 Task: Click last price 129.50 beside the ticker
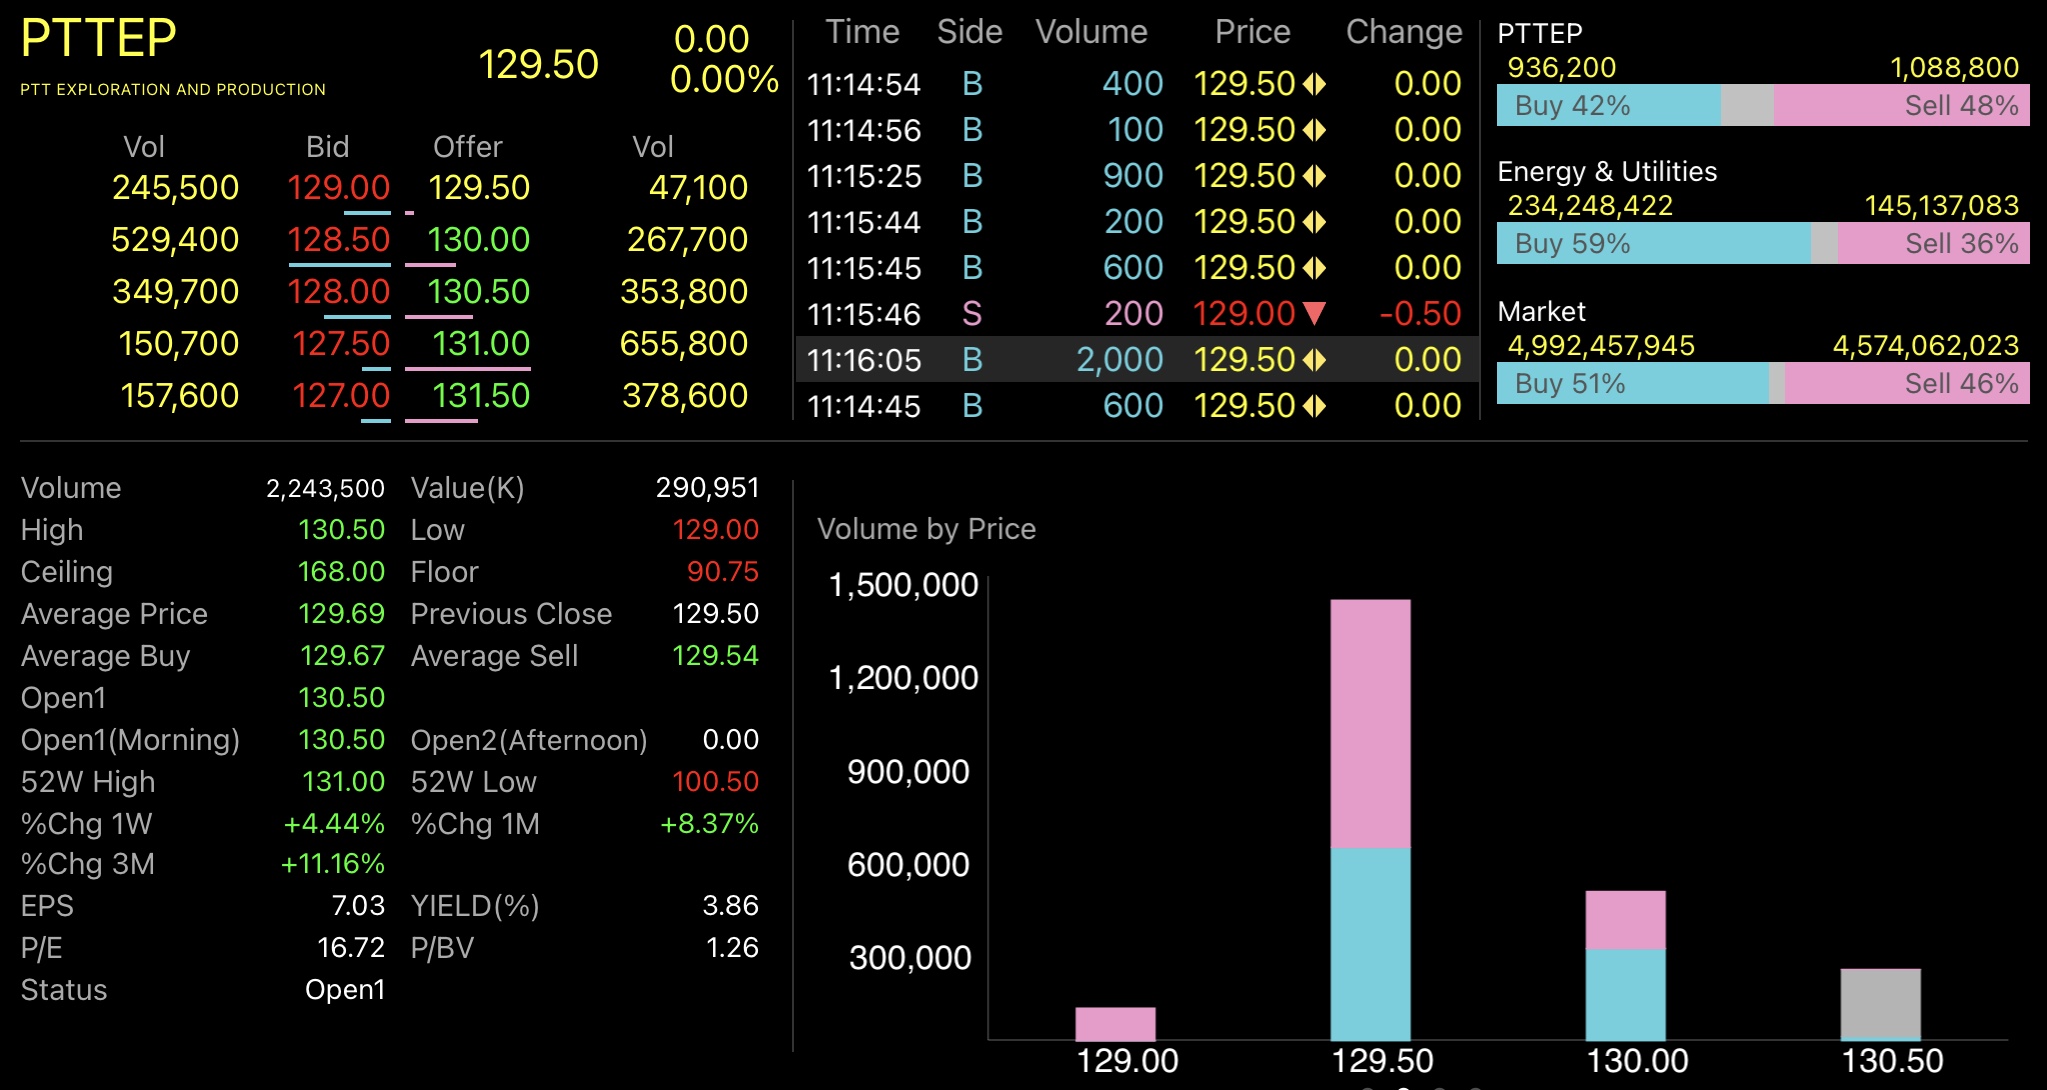click(538, 65)
